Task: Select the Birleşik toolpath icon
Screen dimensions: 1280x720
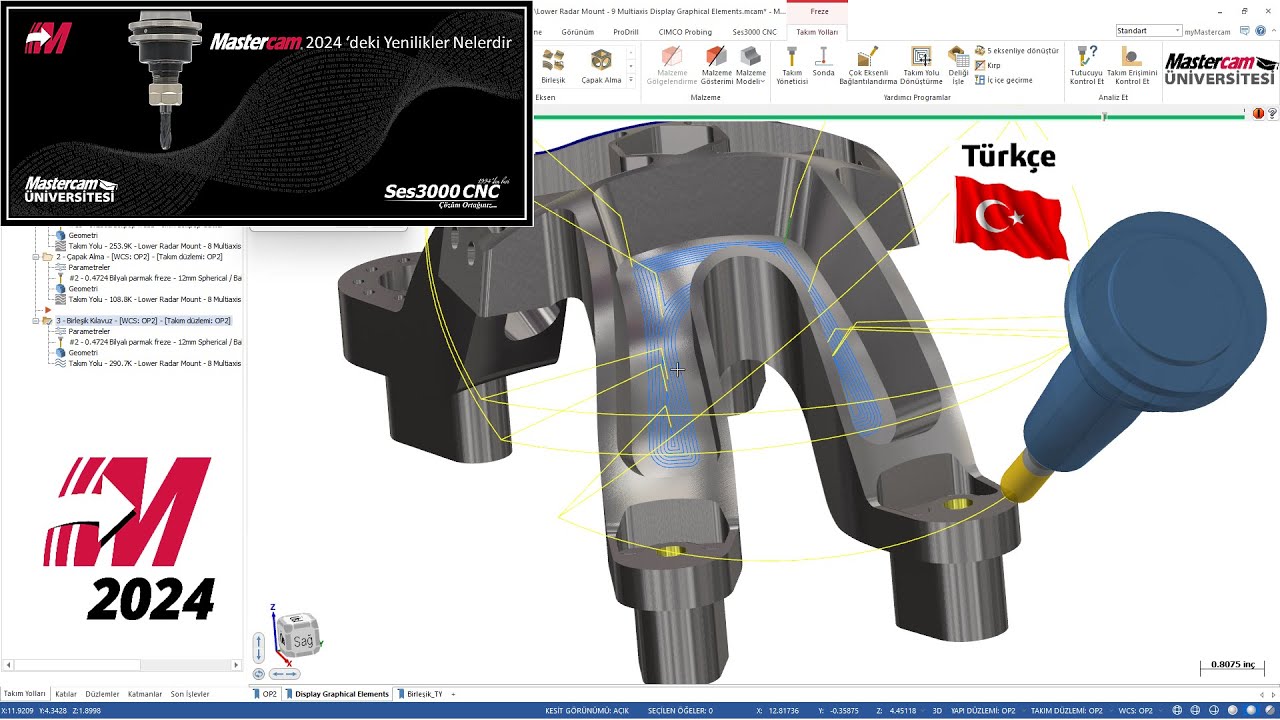Action: click(553, 66)
